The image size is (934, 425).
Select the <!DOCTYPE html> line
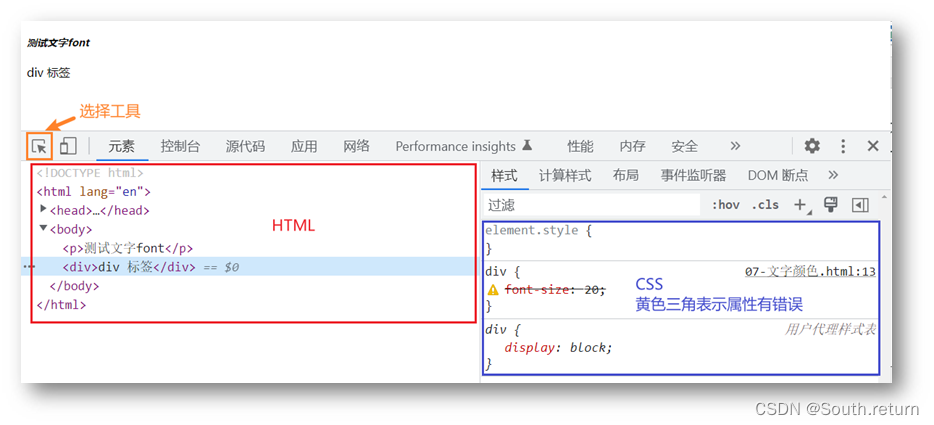coord(90,173)
